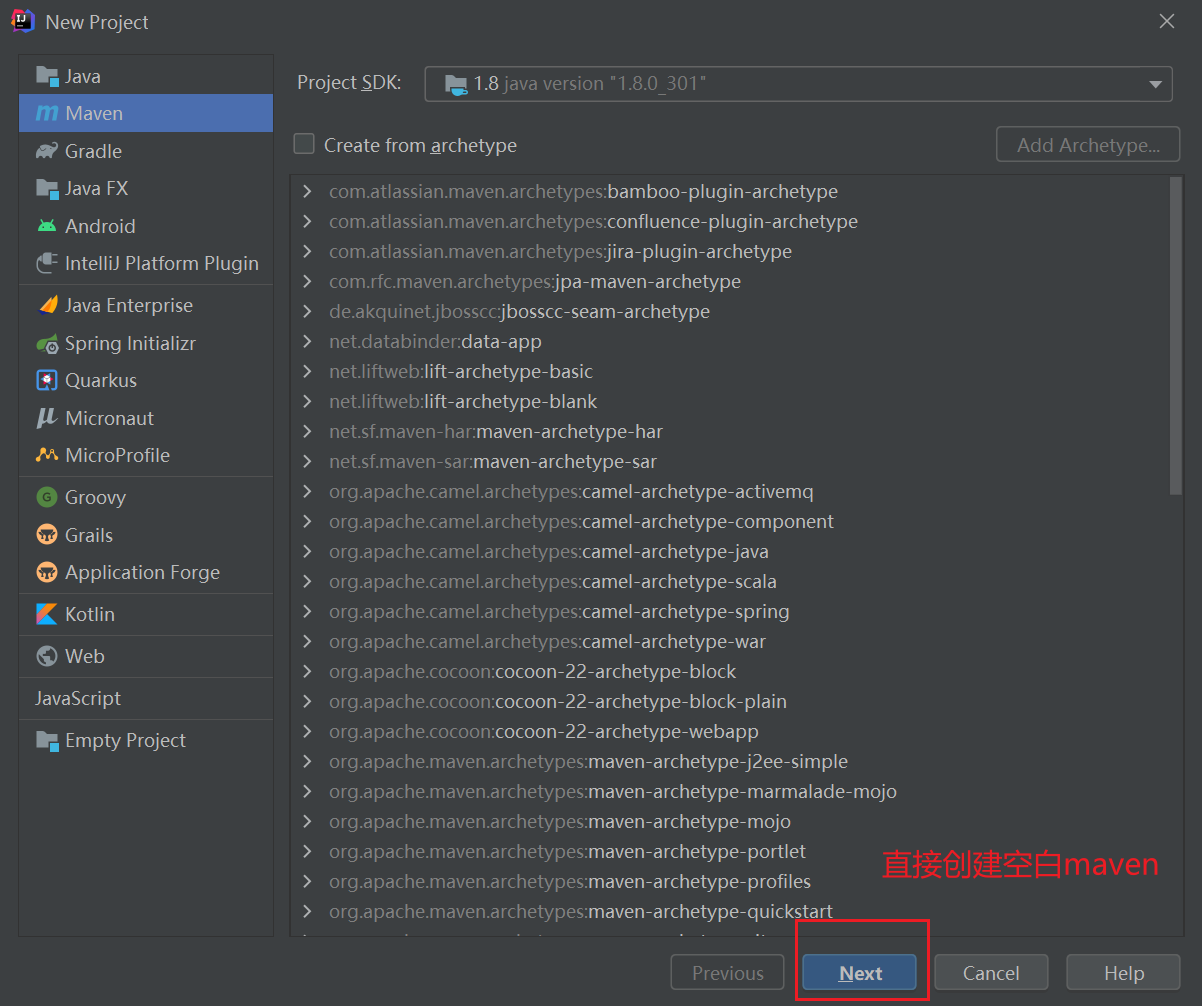
Task: Select the JavaScript project type
Action: coord(146,698)
